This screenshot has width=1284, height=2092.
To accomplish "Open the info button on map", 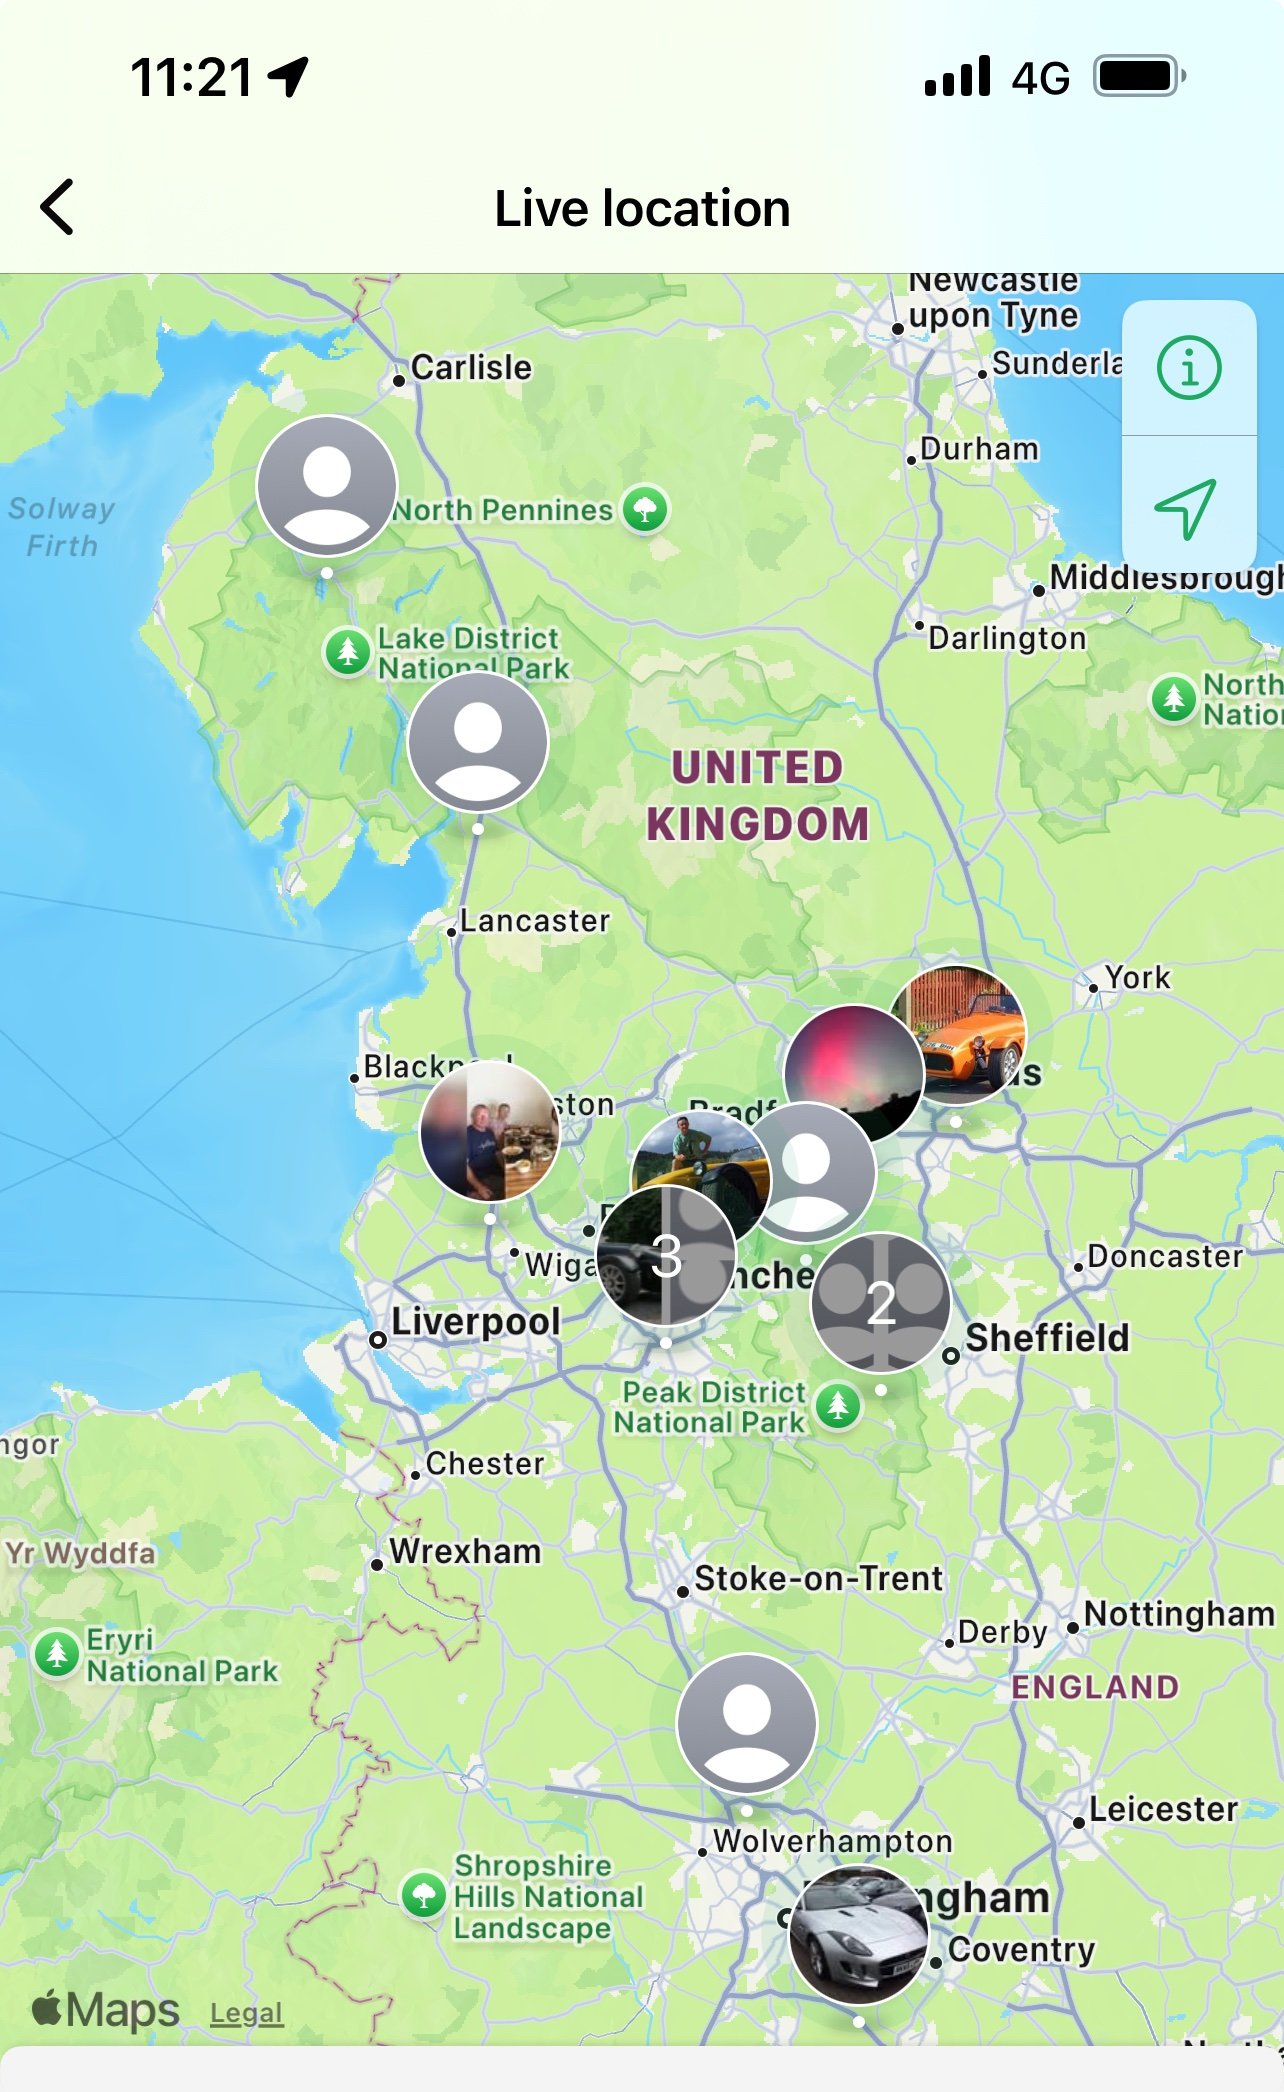I will [1189, 368].
